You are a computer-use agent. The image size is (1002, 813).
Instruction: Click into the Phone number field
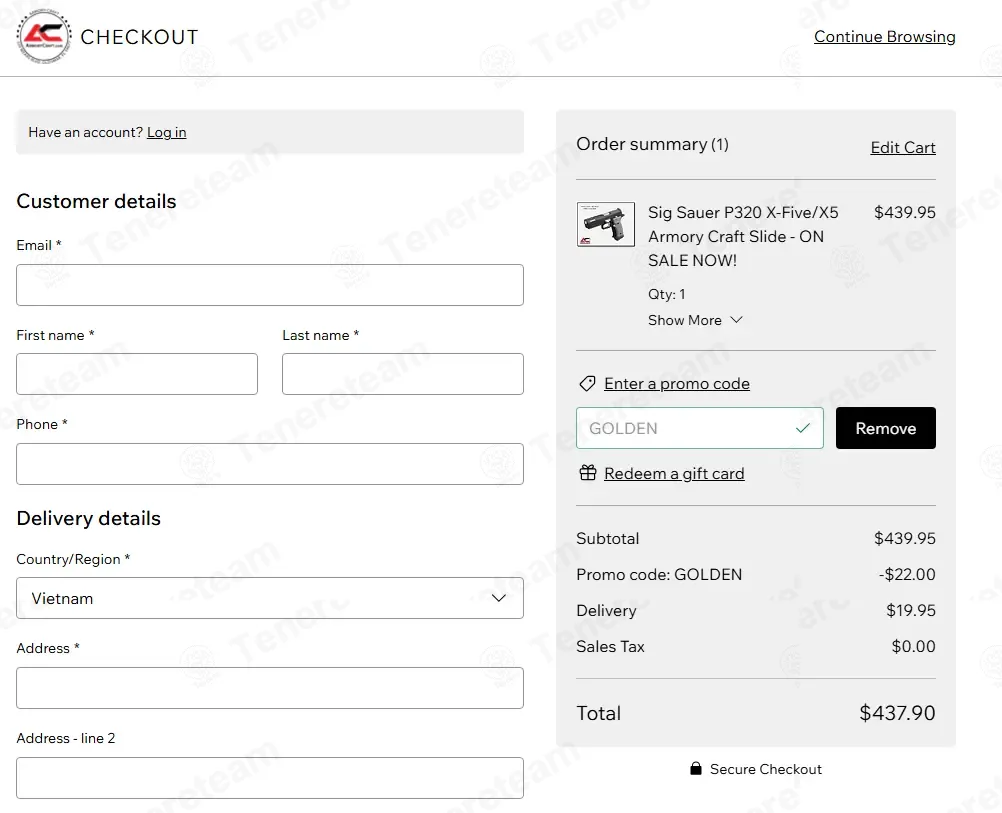point(269,464)
